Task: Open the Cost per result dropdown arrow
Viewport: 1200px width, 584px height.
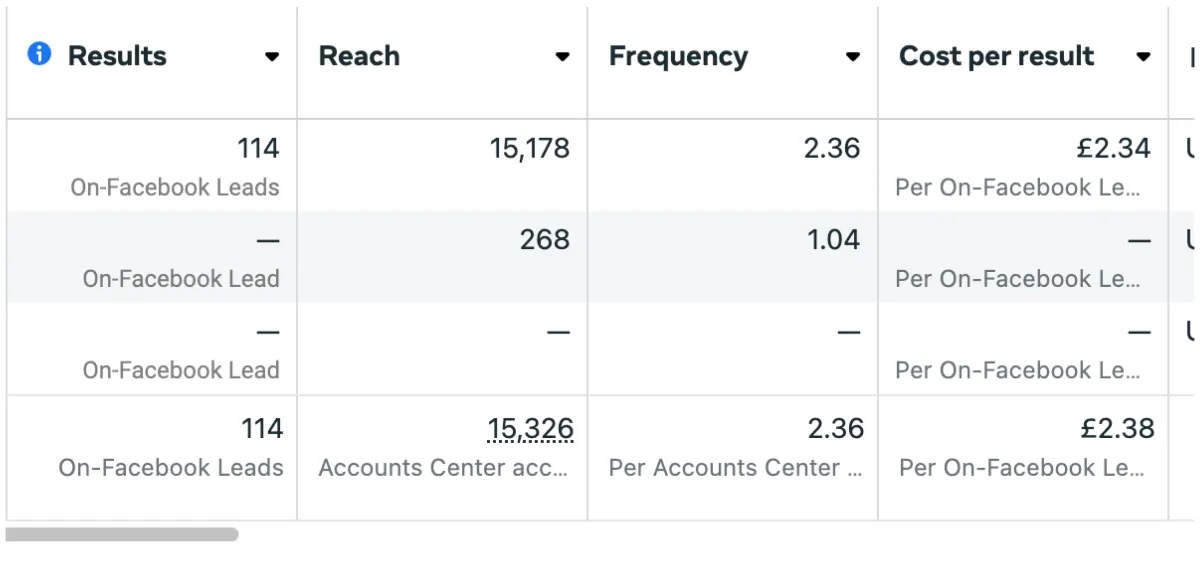Action: pyautogui.click(x=1144, y=57)
